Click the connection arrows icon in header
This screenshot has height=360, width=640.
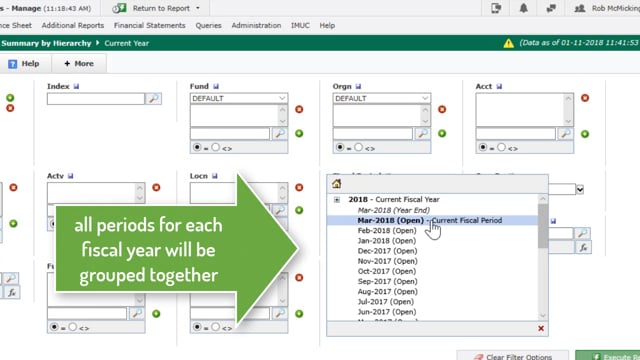tap(551, 8)
